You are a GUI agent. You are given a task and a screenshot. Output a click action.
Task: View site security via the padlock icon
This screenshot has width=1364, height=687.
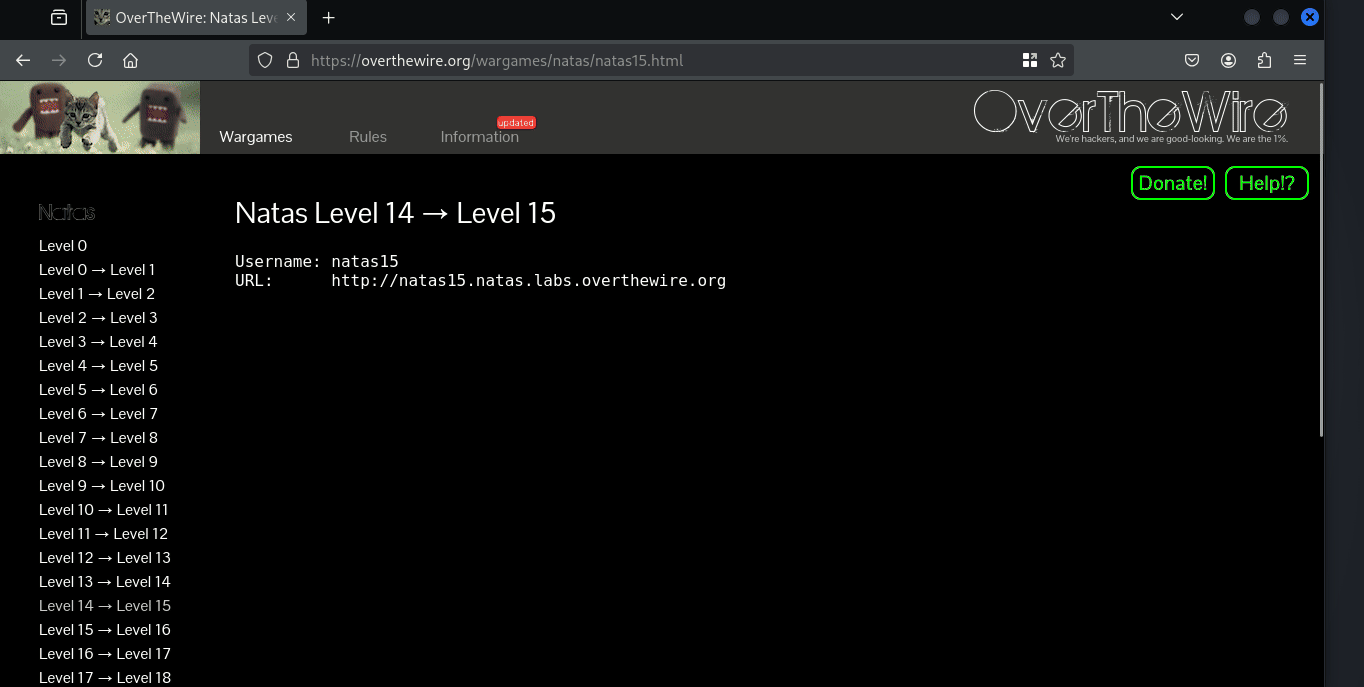click(292, 60)
